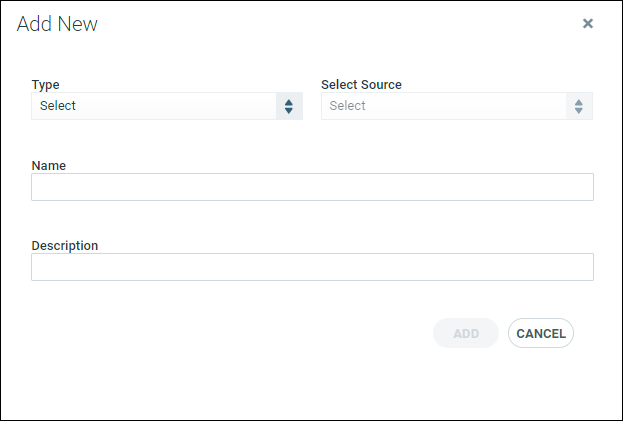Click the Select placeholder in Select Source
Screen dimensions: 623x421
tap(347, 106)
